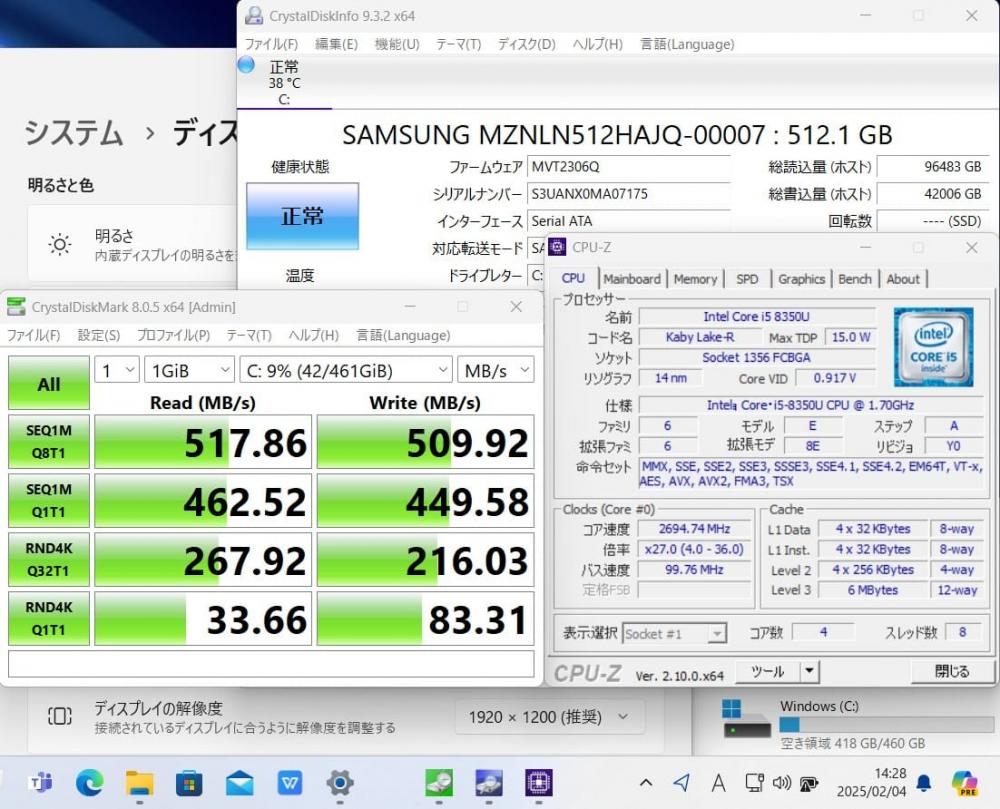Switch to CPU-Z taskbar icon
The image size is (1000, 809).
(539, 782)
